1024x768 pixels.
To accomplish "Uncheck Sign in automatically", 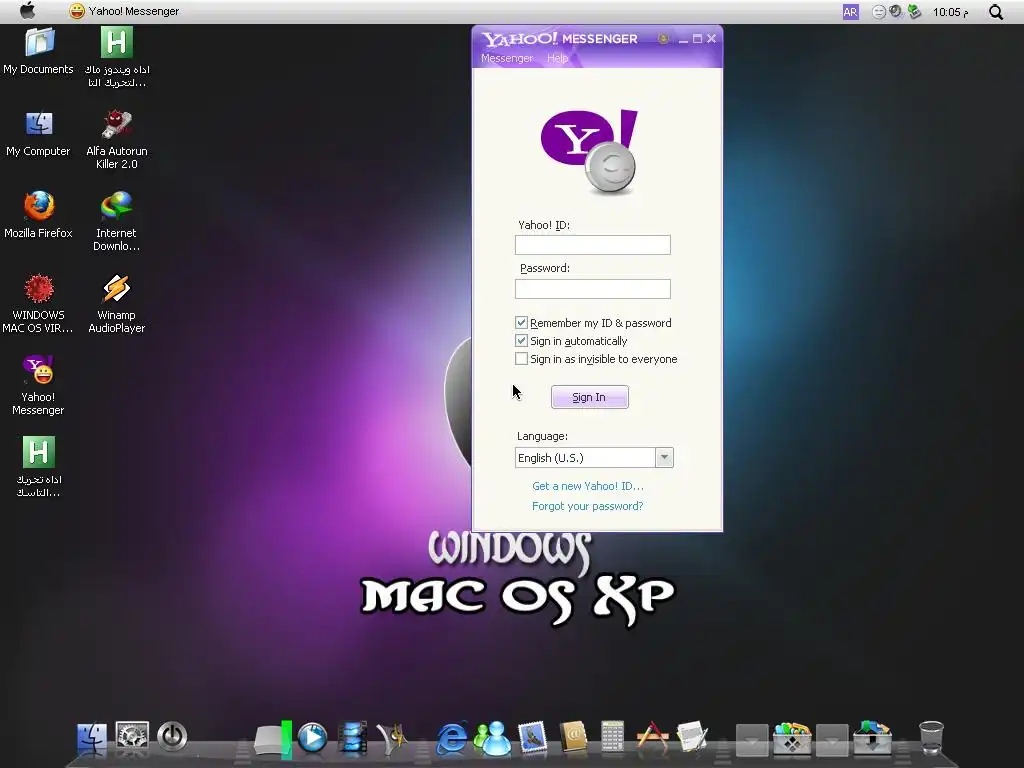I will (x=521, y=341).
